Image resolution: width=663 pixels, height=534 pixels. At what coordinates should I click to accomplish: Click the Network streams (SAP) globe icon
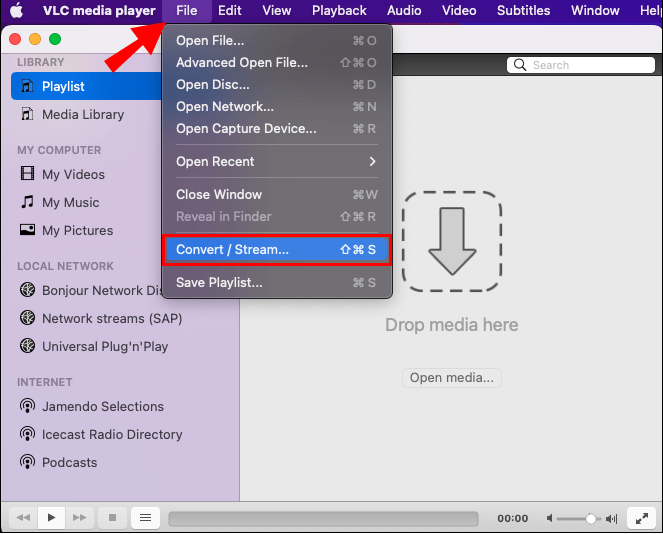(27, 318)
